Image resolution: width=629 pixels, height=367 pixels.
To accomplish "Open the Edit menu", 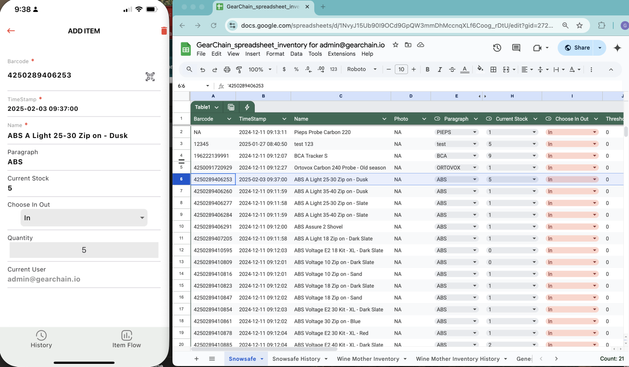I will [216, 54].
